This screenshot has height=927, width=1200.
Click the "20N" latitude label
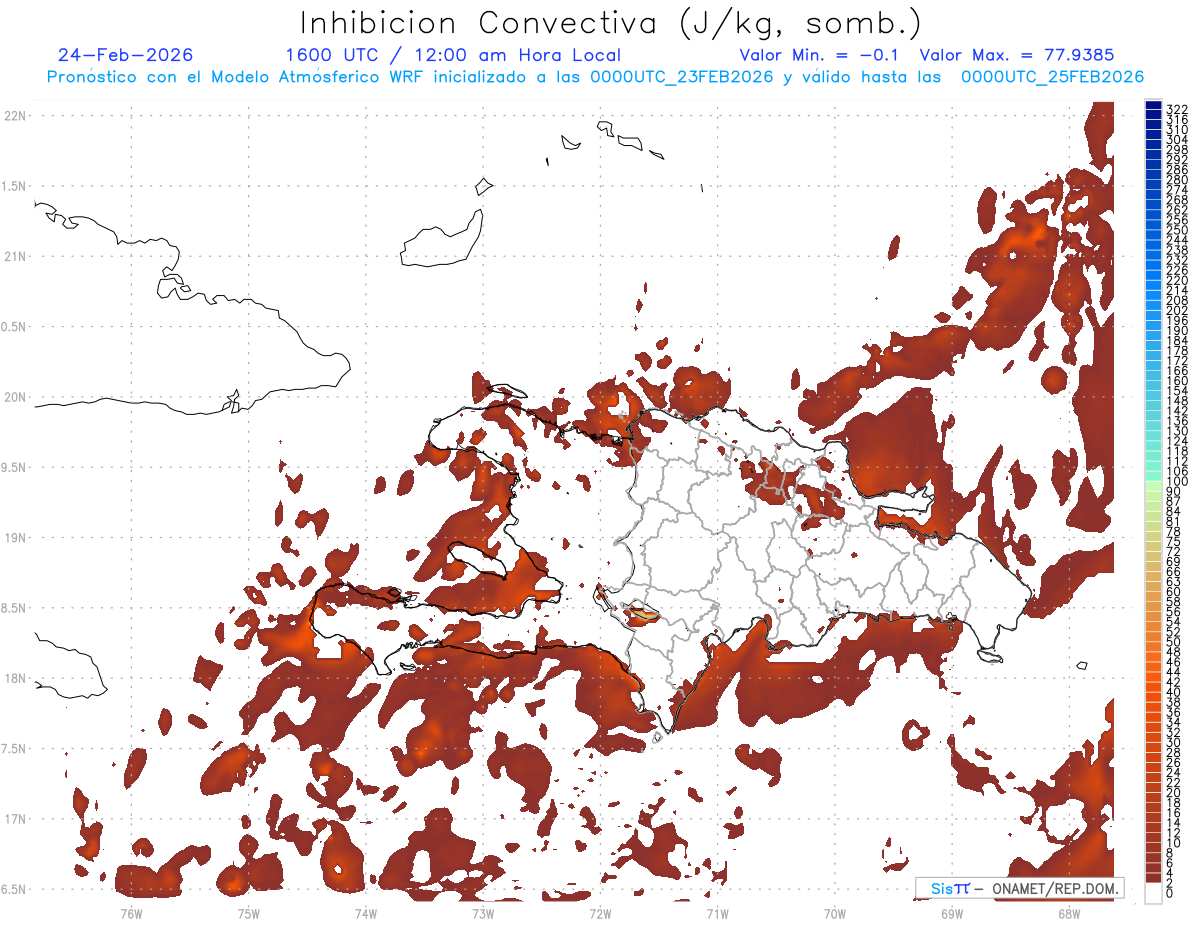(x=16, y=397)
